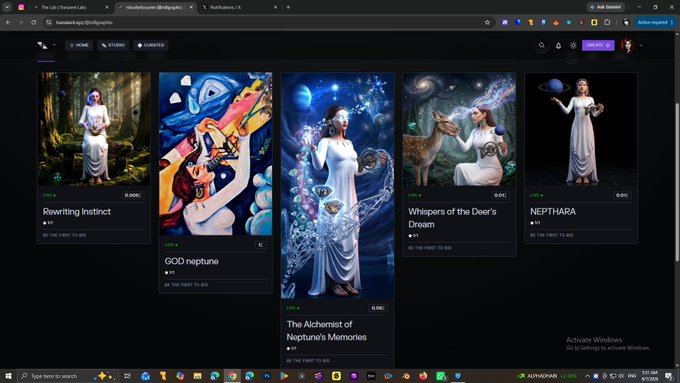Open the Windows notification center icon
680x383 pixels.
point(669,376)
